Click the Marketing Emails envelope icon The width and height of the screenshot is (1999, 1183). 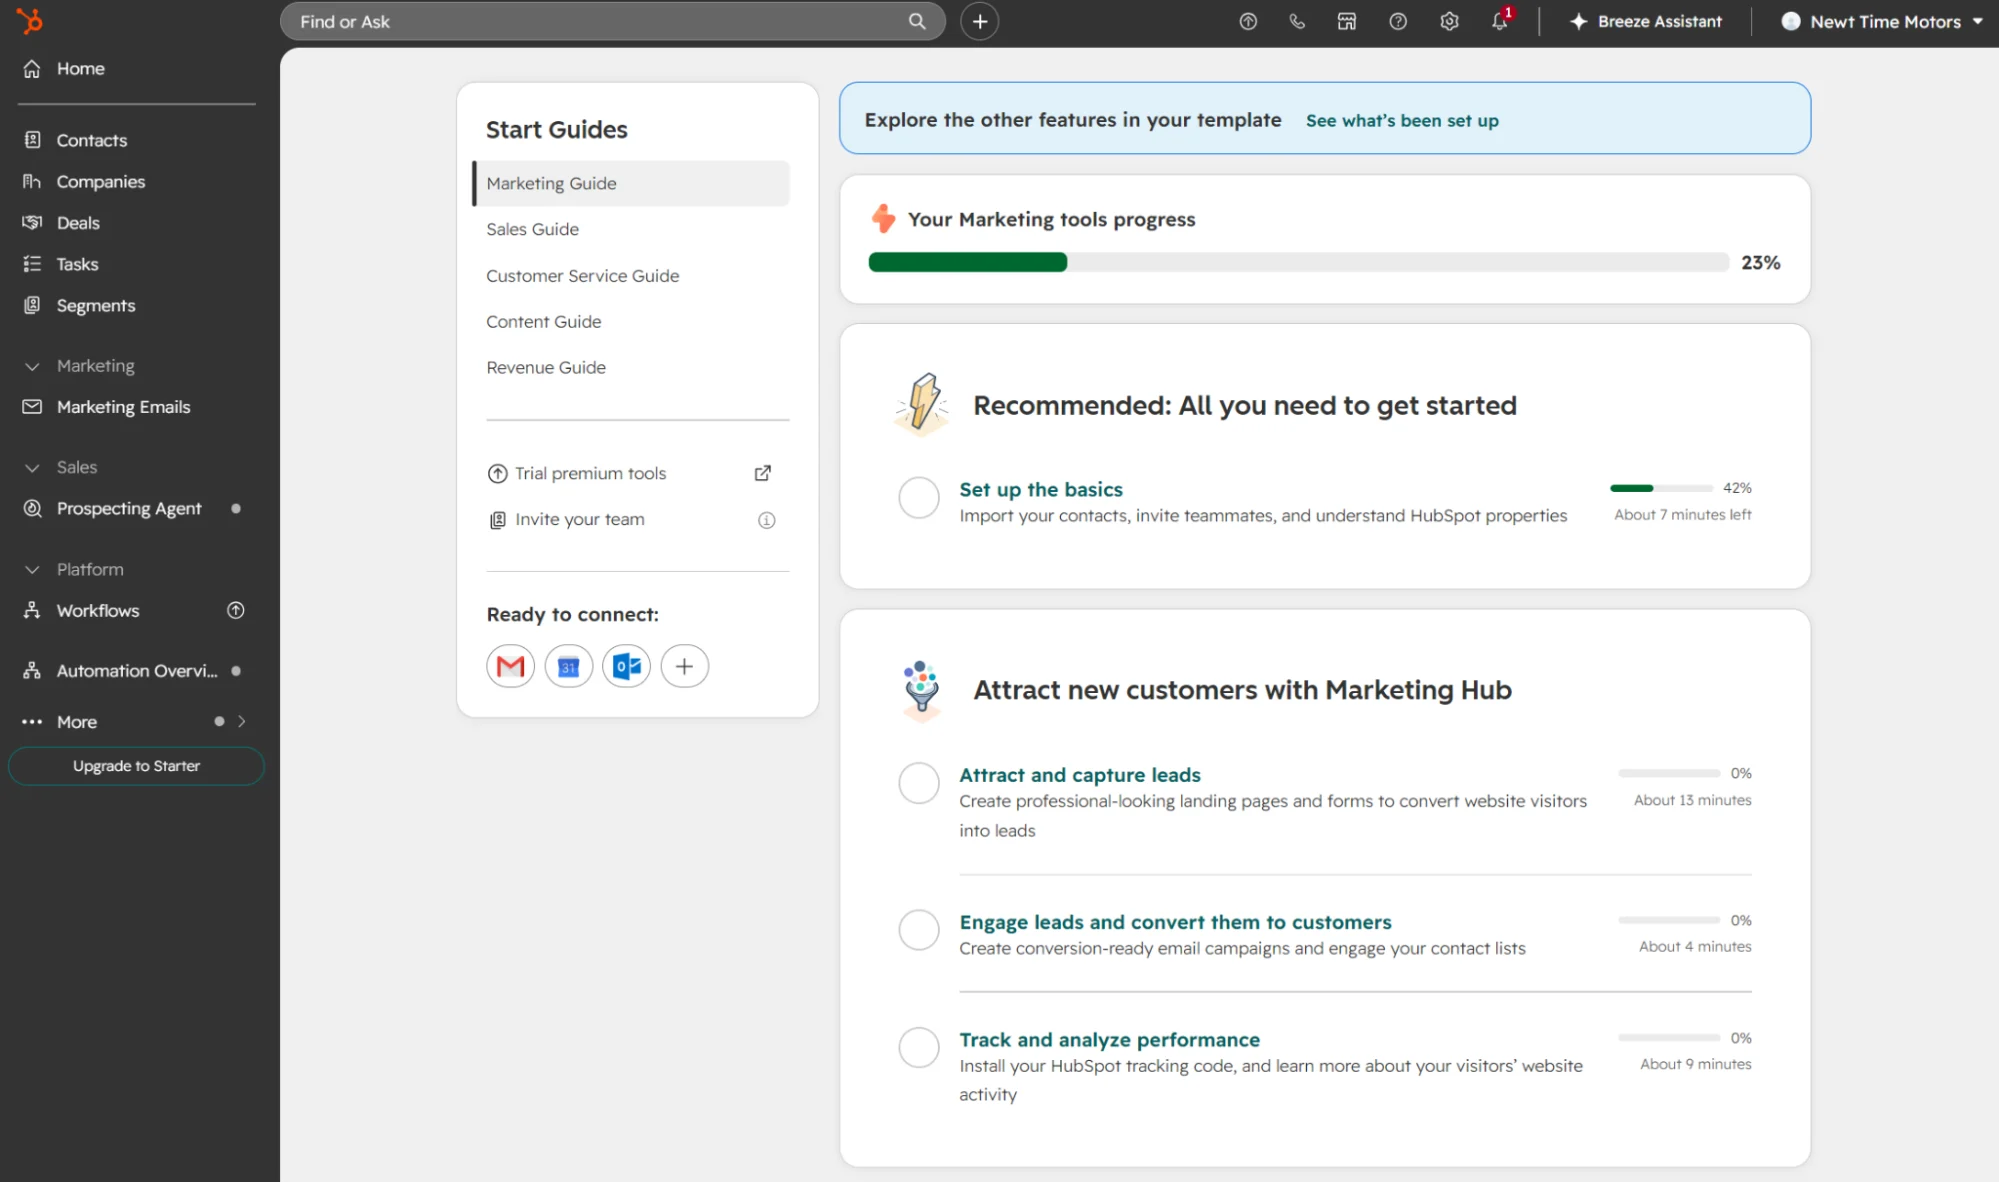coord(32,407)
